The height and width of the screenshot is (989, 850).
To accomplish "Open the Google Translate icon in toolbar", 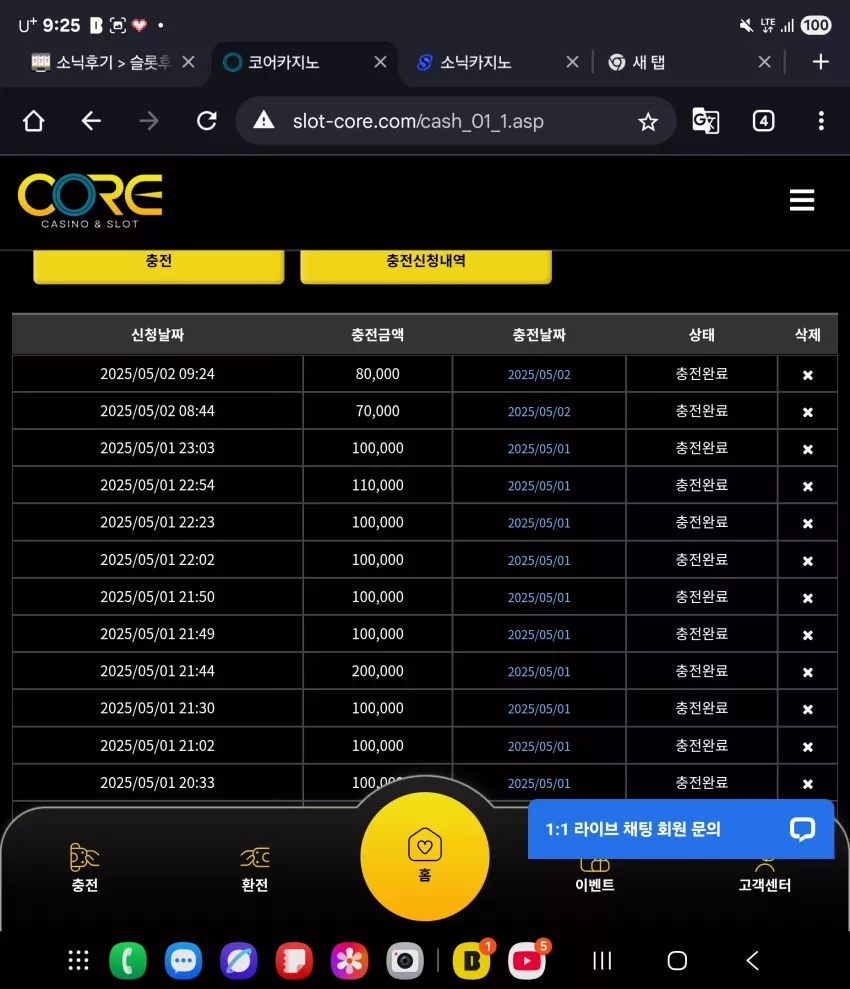I will [x=705, y=120].
